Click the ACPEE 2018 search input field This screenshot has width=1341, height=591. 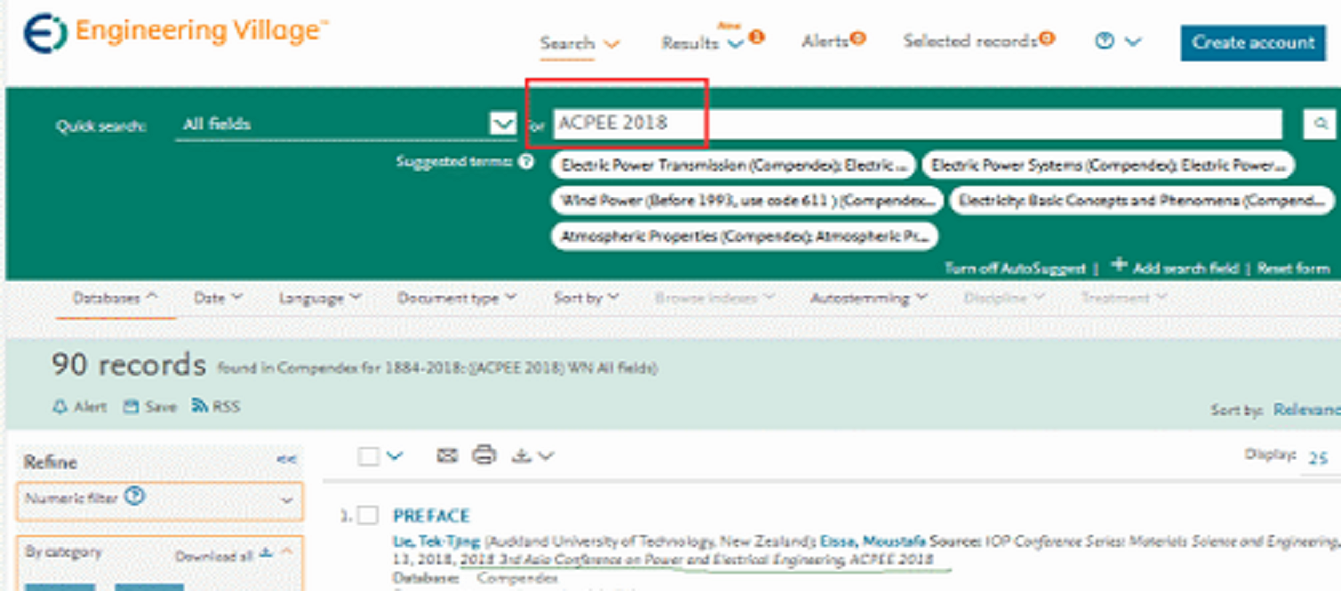click(917, 123)
